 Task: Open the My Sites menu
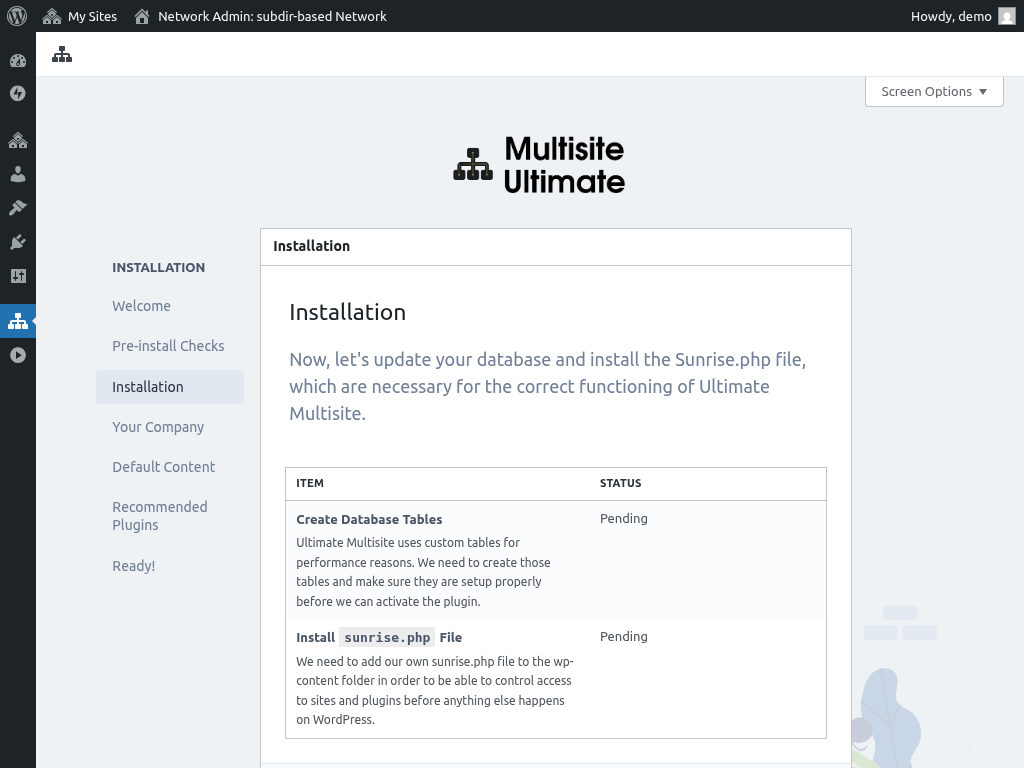click(x=79, y=16)
